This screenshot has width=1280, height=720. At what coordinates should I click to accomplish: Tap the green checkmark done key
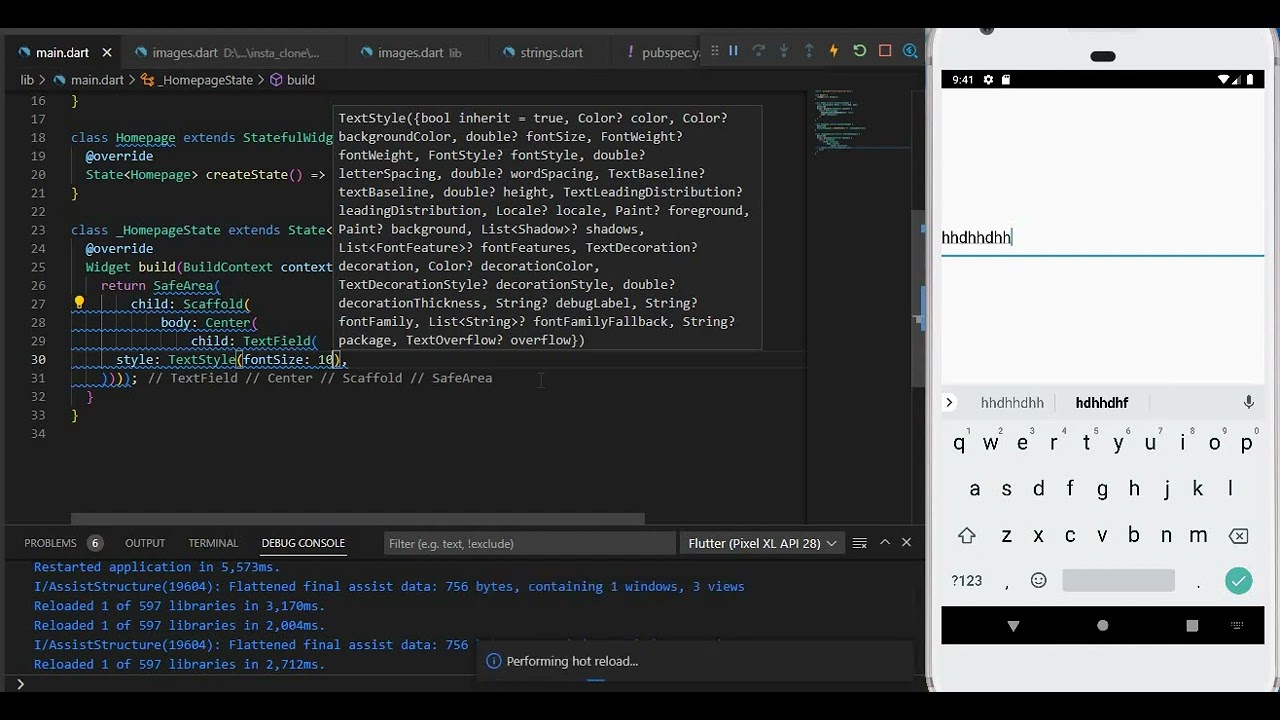coord(1238,580)
